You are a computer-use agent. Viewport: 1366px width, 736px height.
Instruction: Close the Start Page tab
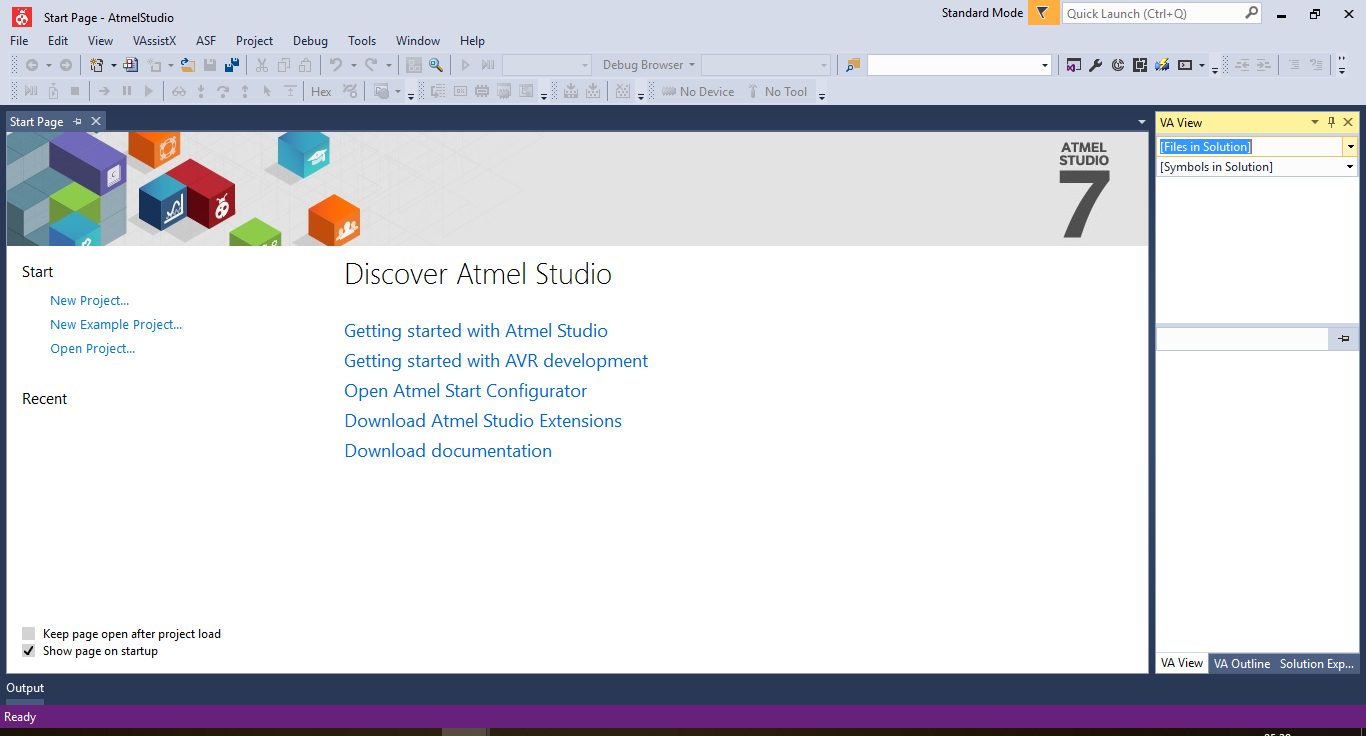(96, 121)
